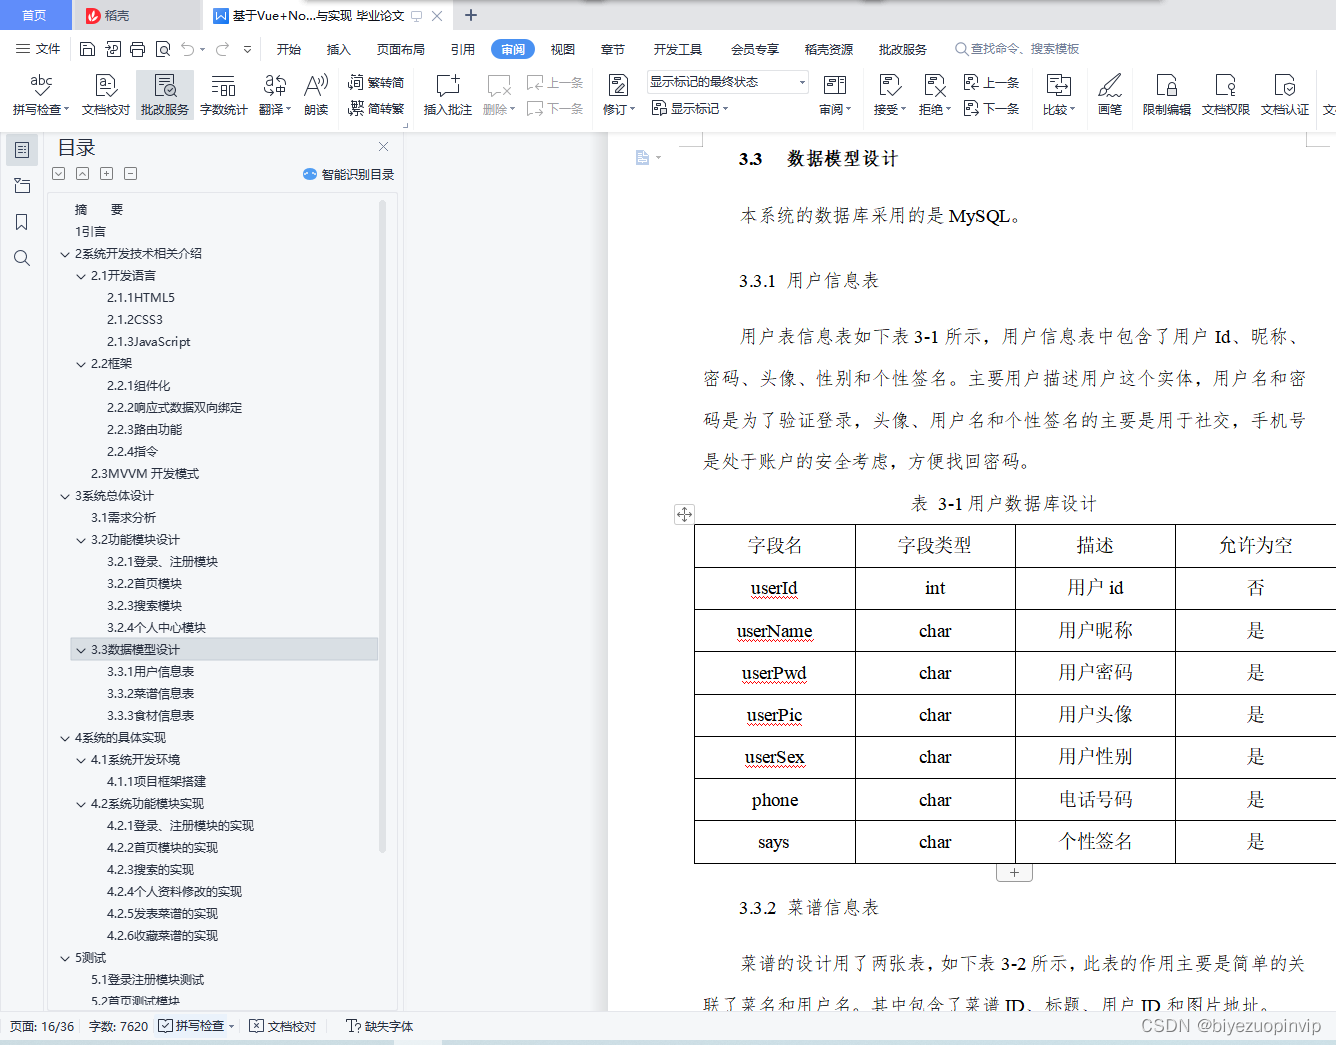Collapse the 3.3数据模型设计 outline node
Screen dimensions: 1336x1045
(x=80, y=649)
